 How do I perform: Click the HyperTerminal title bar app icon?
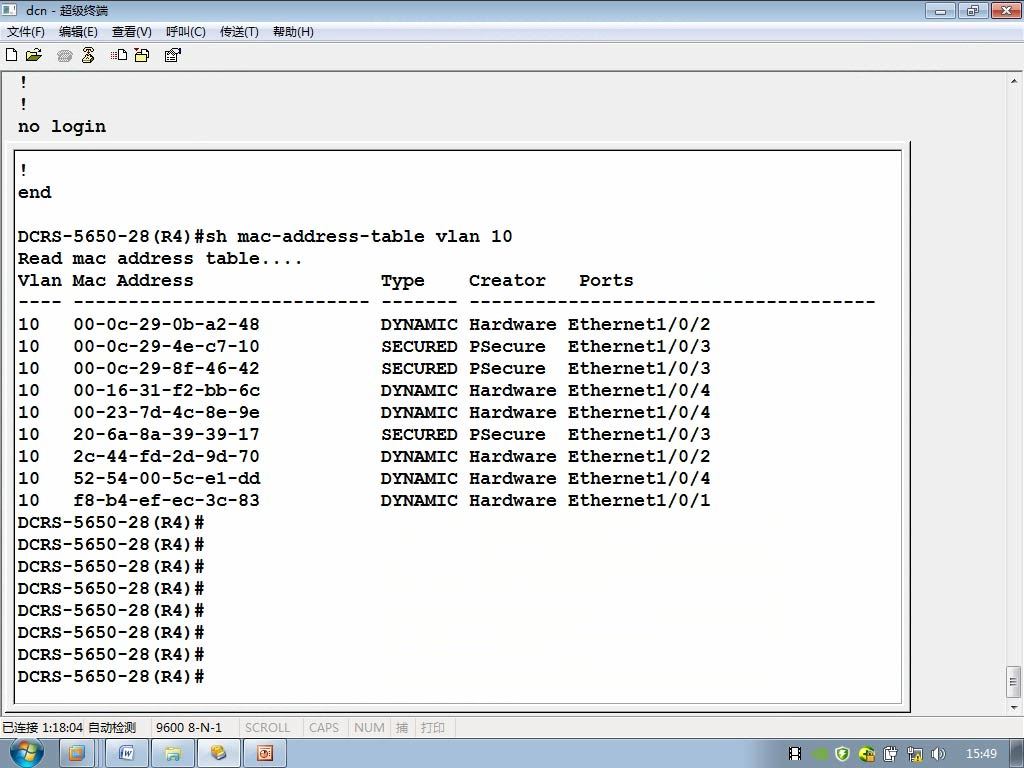tap(10, 10)
